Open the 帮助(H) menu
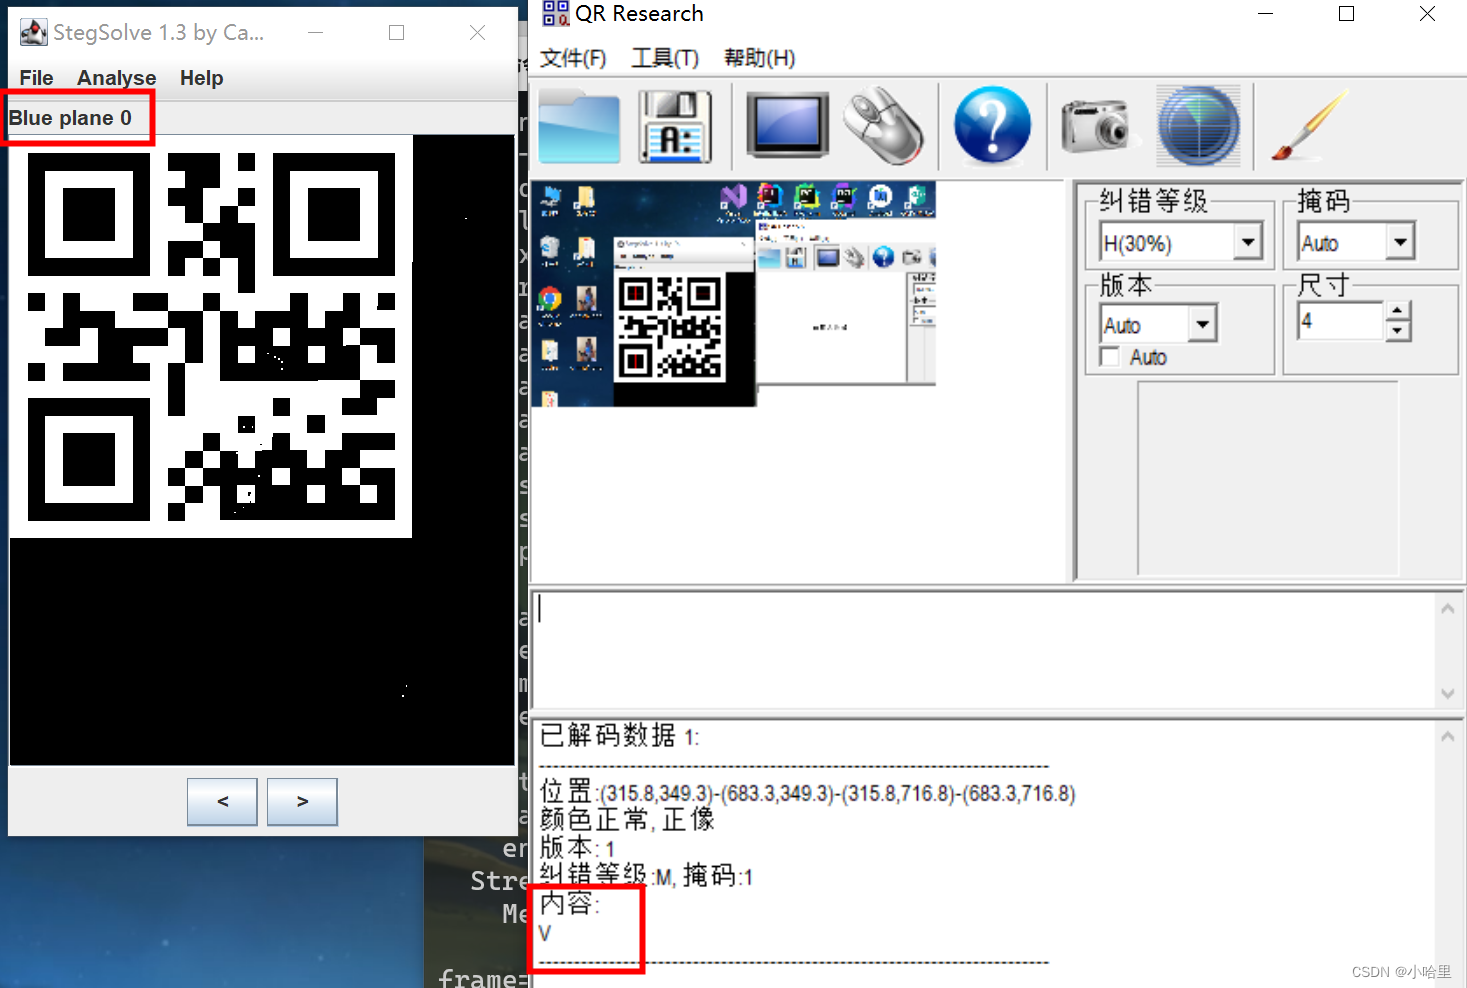Screen dimensions: 1467x988 759,58
